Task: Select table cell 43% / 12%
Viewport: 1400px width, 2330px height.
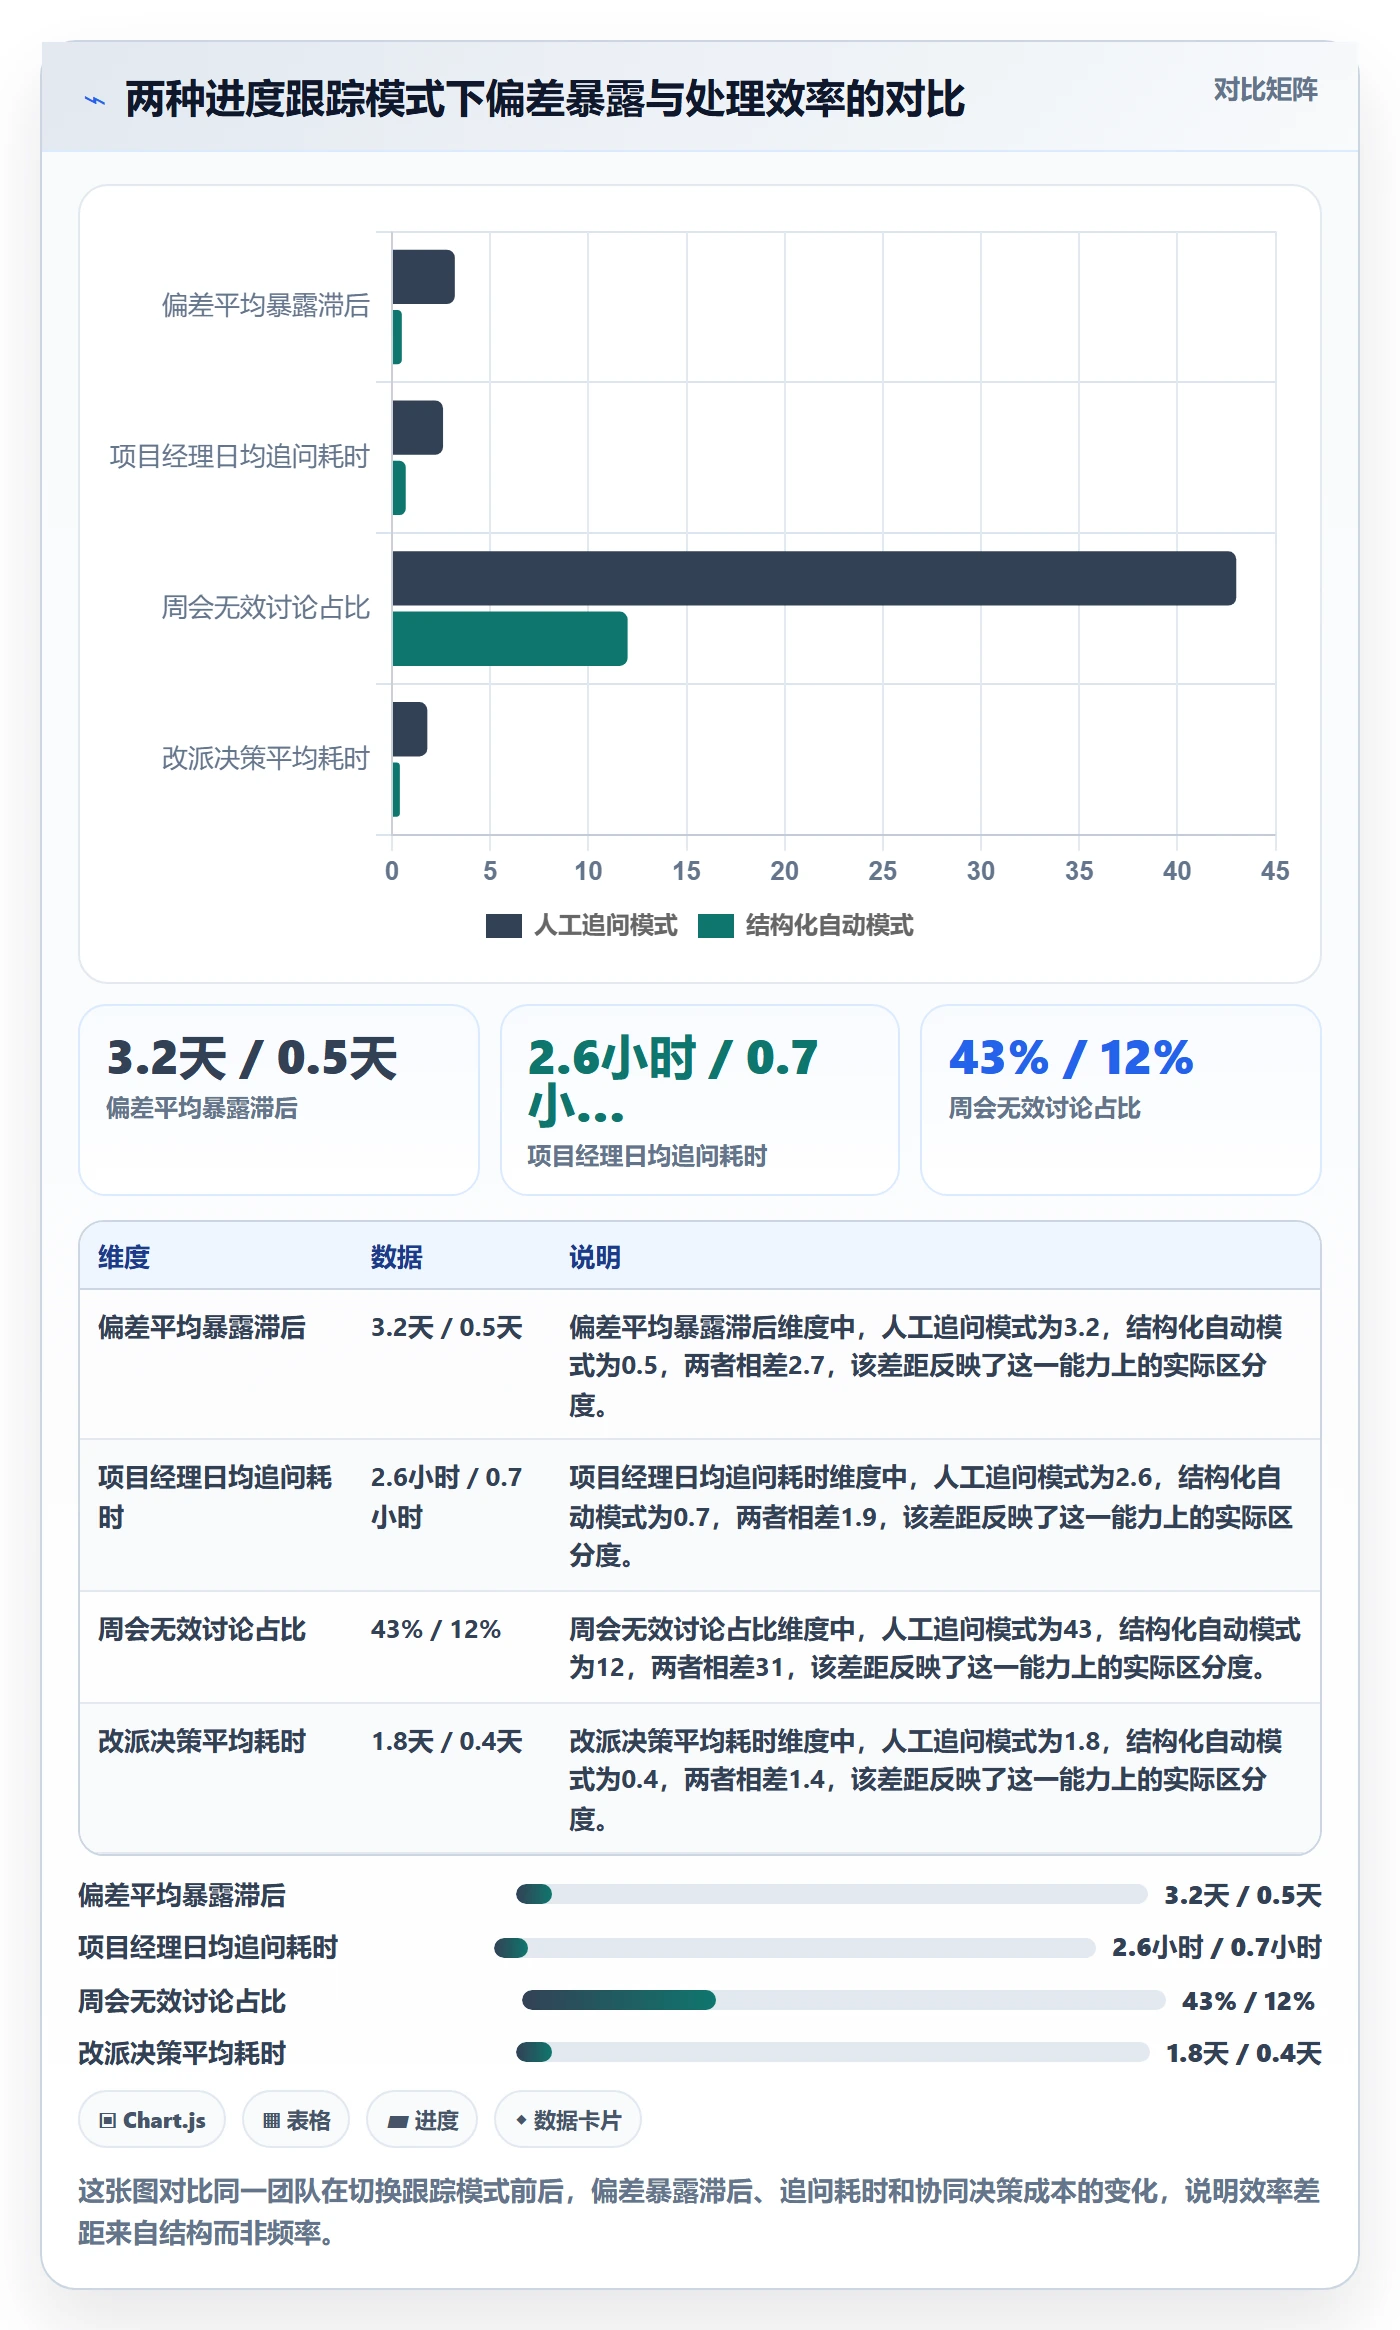Action: pyautogui.click(x=436, y=1629)
